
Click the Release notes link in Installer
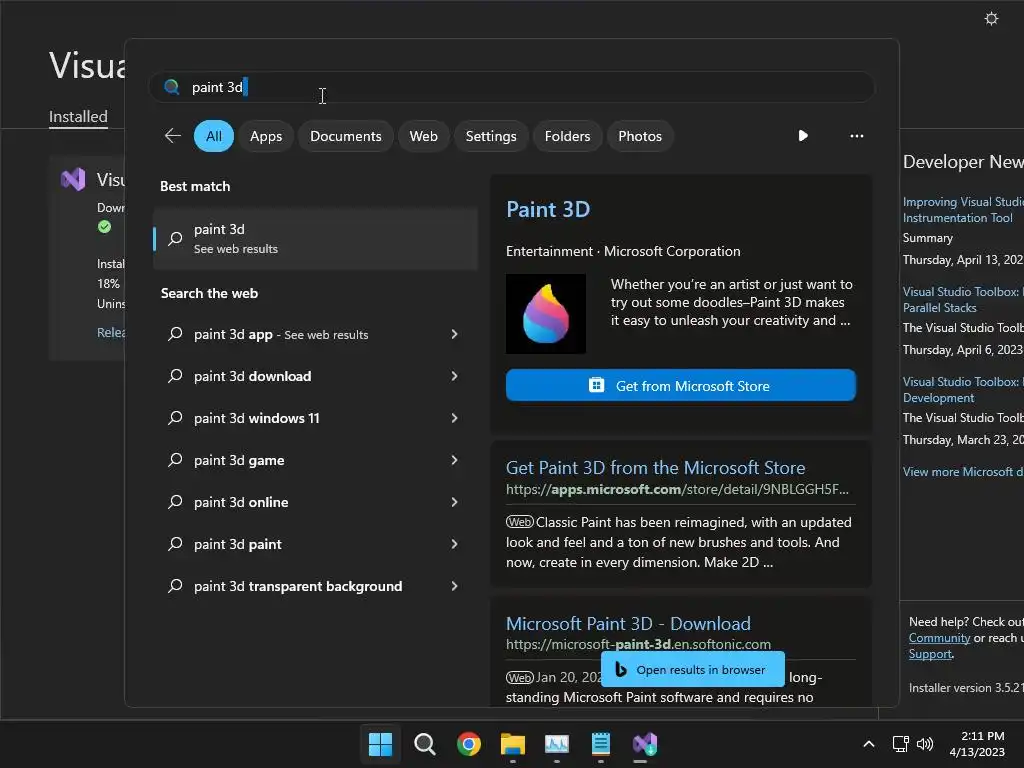pos(111,332)
